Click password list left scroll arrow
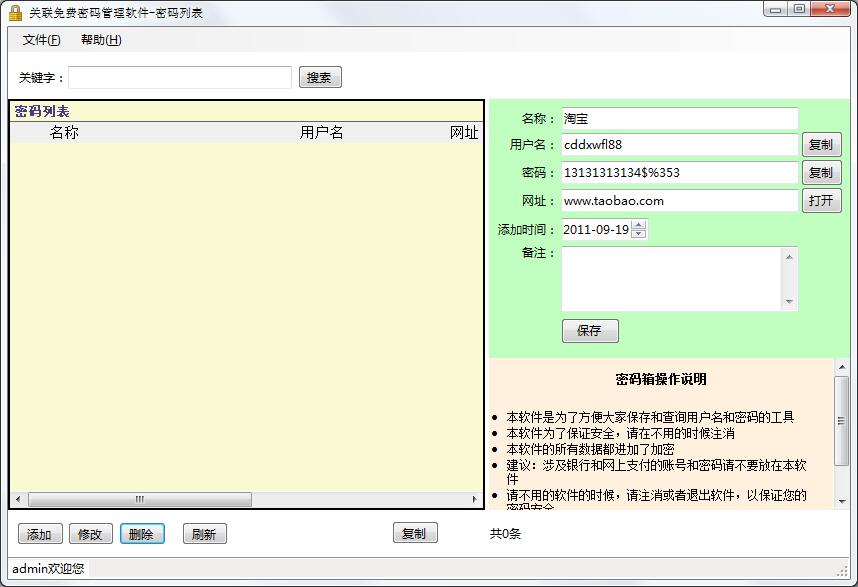This screenshot has height=587, width=858. tap(19, 499)
